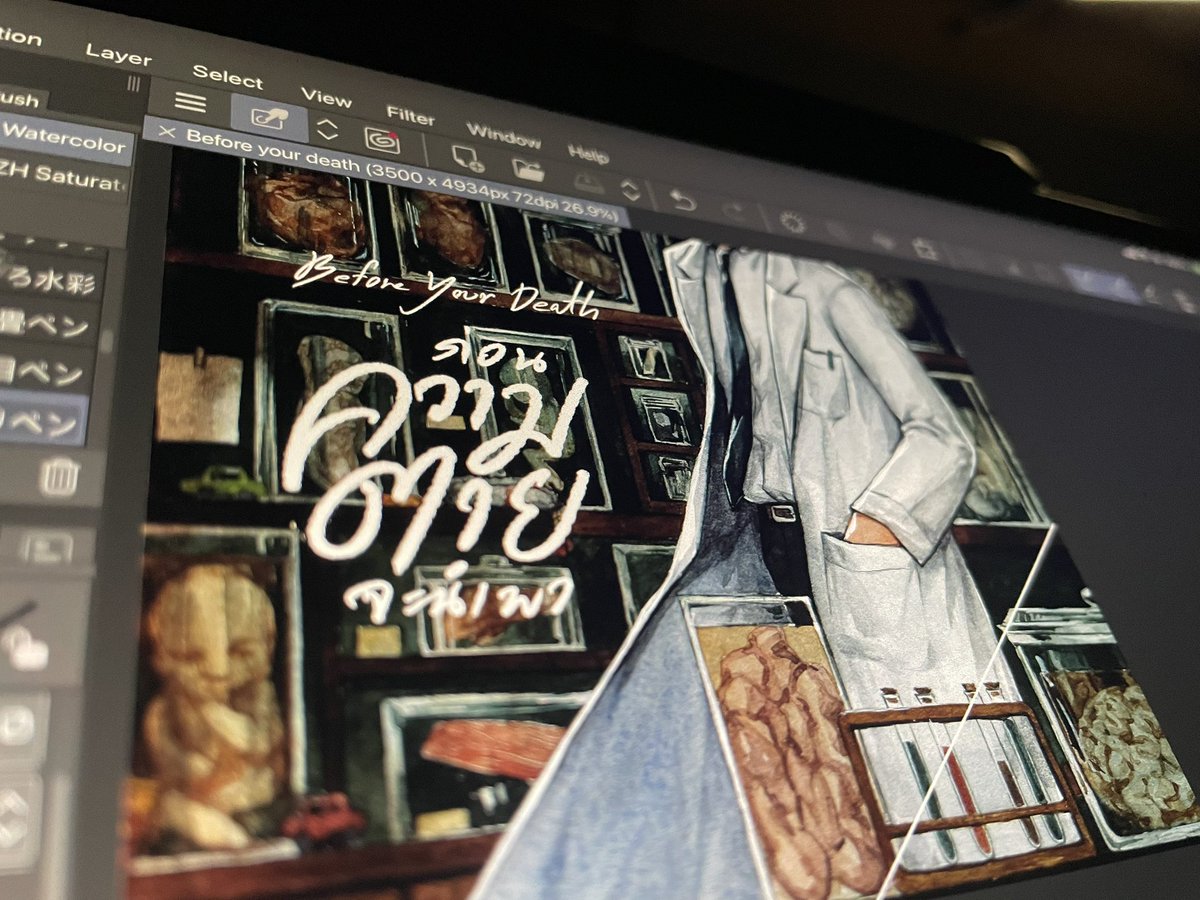The image size is (1200, 900).
Task: Expand the up-down chevron next to edit icon
Action: coord(327,130)
